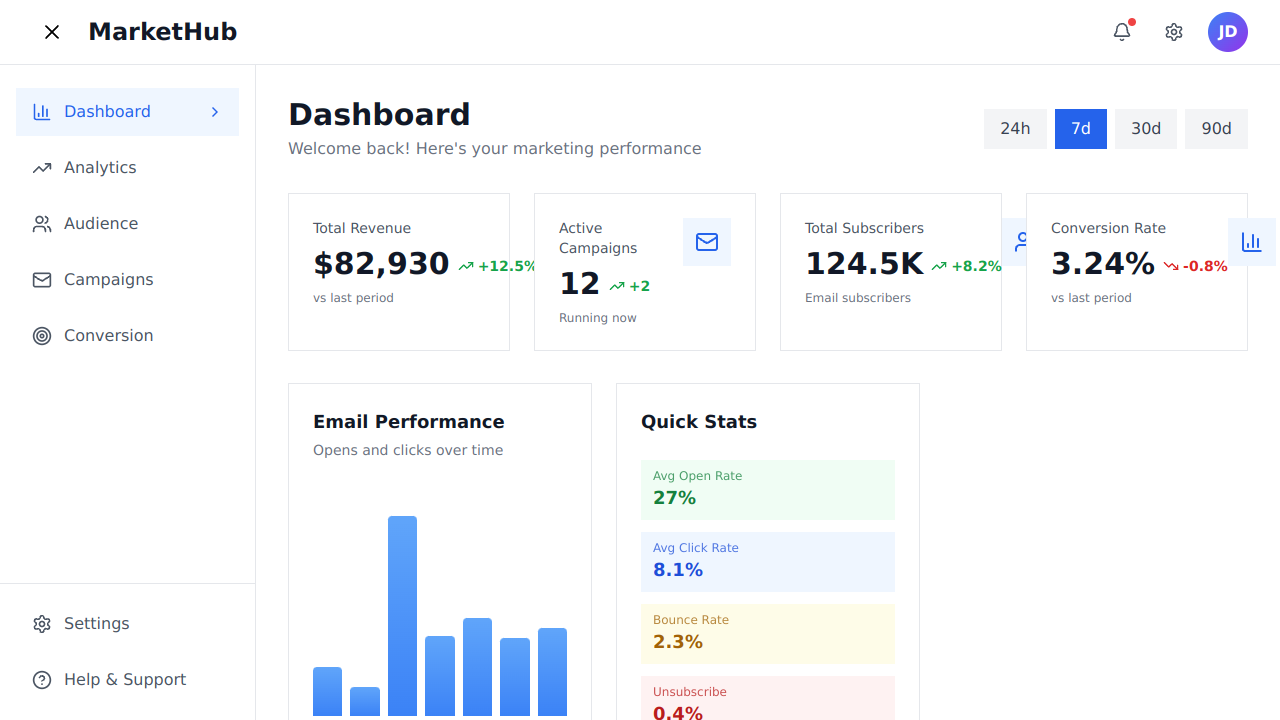Screen dimensions: 1280x720
Task: Click the Help & Support question mark icon
Action: (42, 680)
